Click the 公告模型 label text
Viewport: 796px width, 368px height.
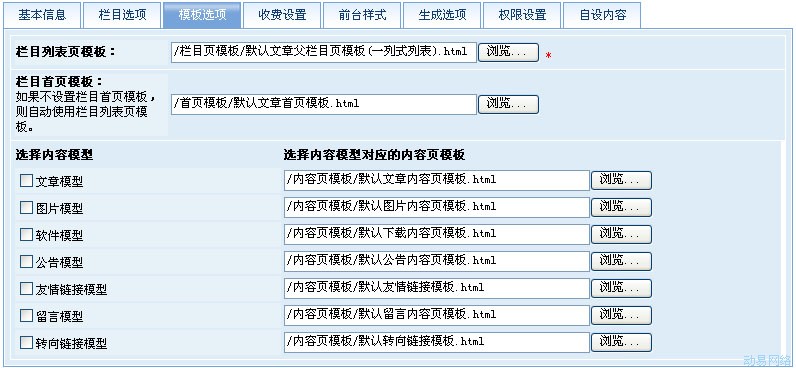(59, 262)
